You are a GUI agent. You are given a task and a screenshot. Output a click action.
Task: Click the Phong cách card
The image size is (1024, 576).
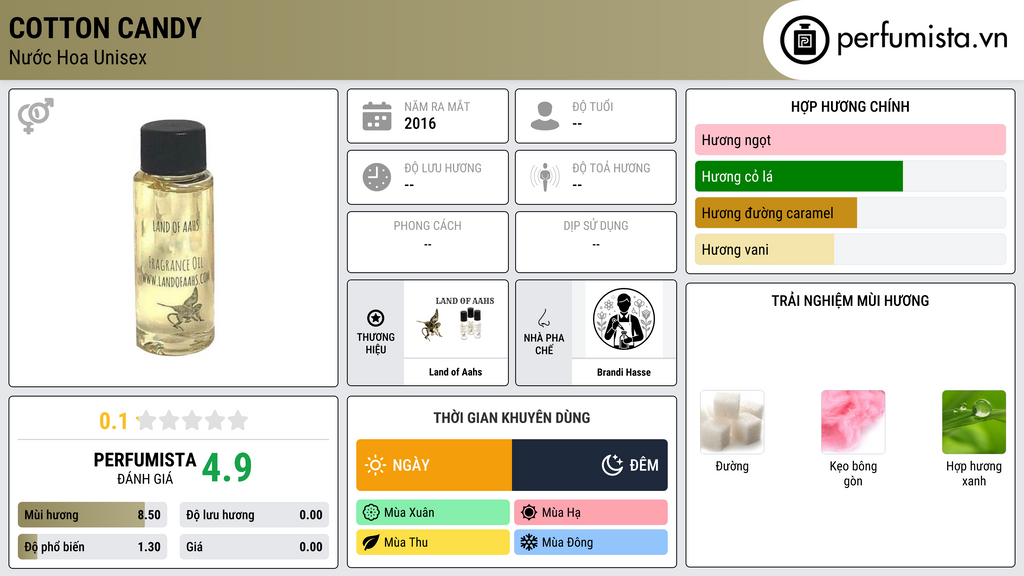428,242
